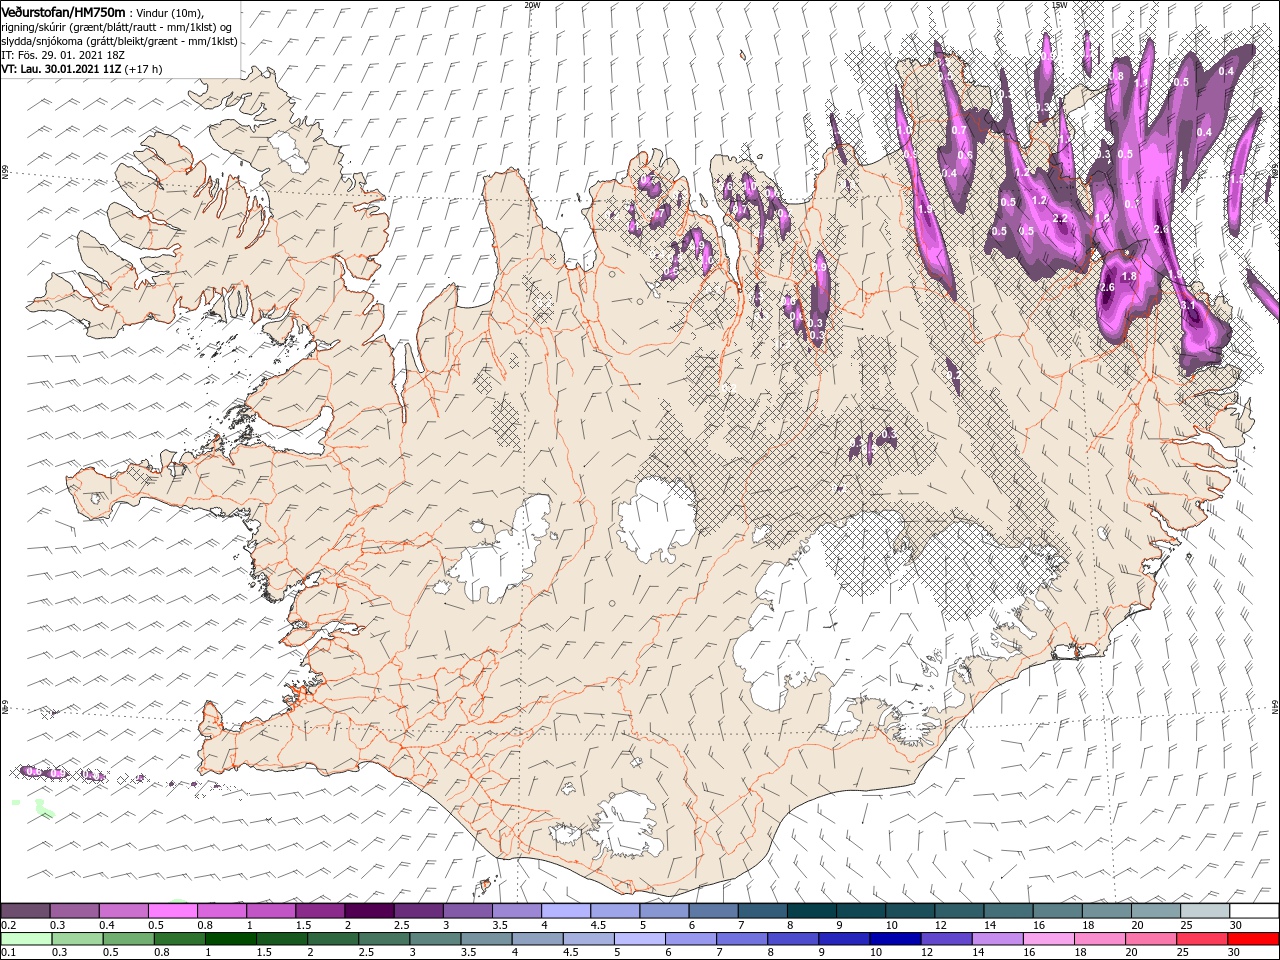Select the bright magenta swatch between 0.5 and 0.8, upper legend

click(173, 910)
